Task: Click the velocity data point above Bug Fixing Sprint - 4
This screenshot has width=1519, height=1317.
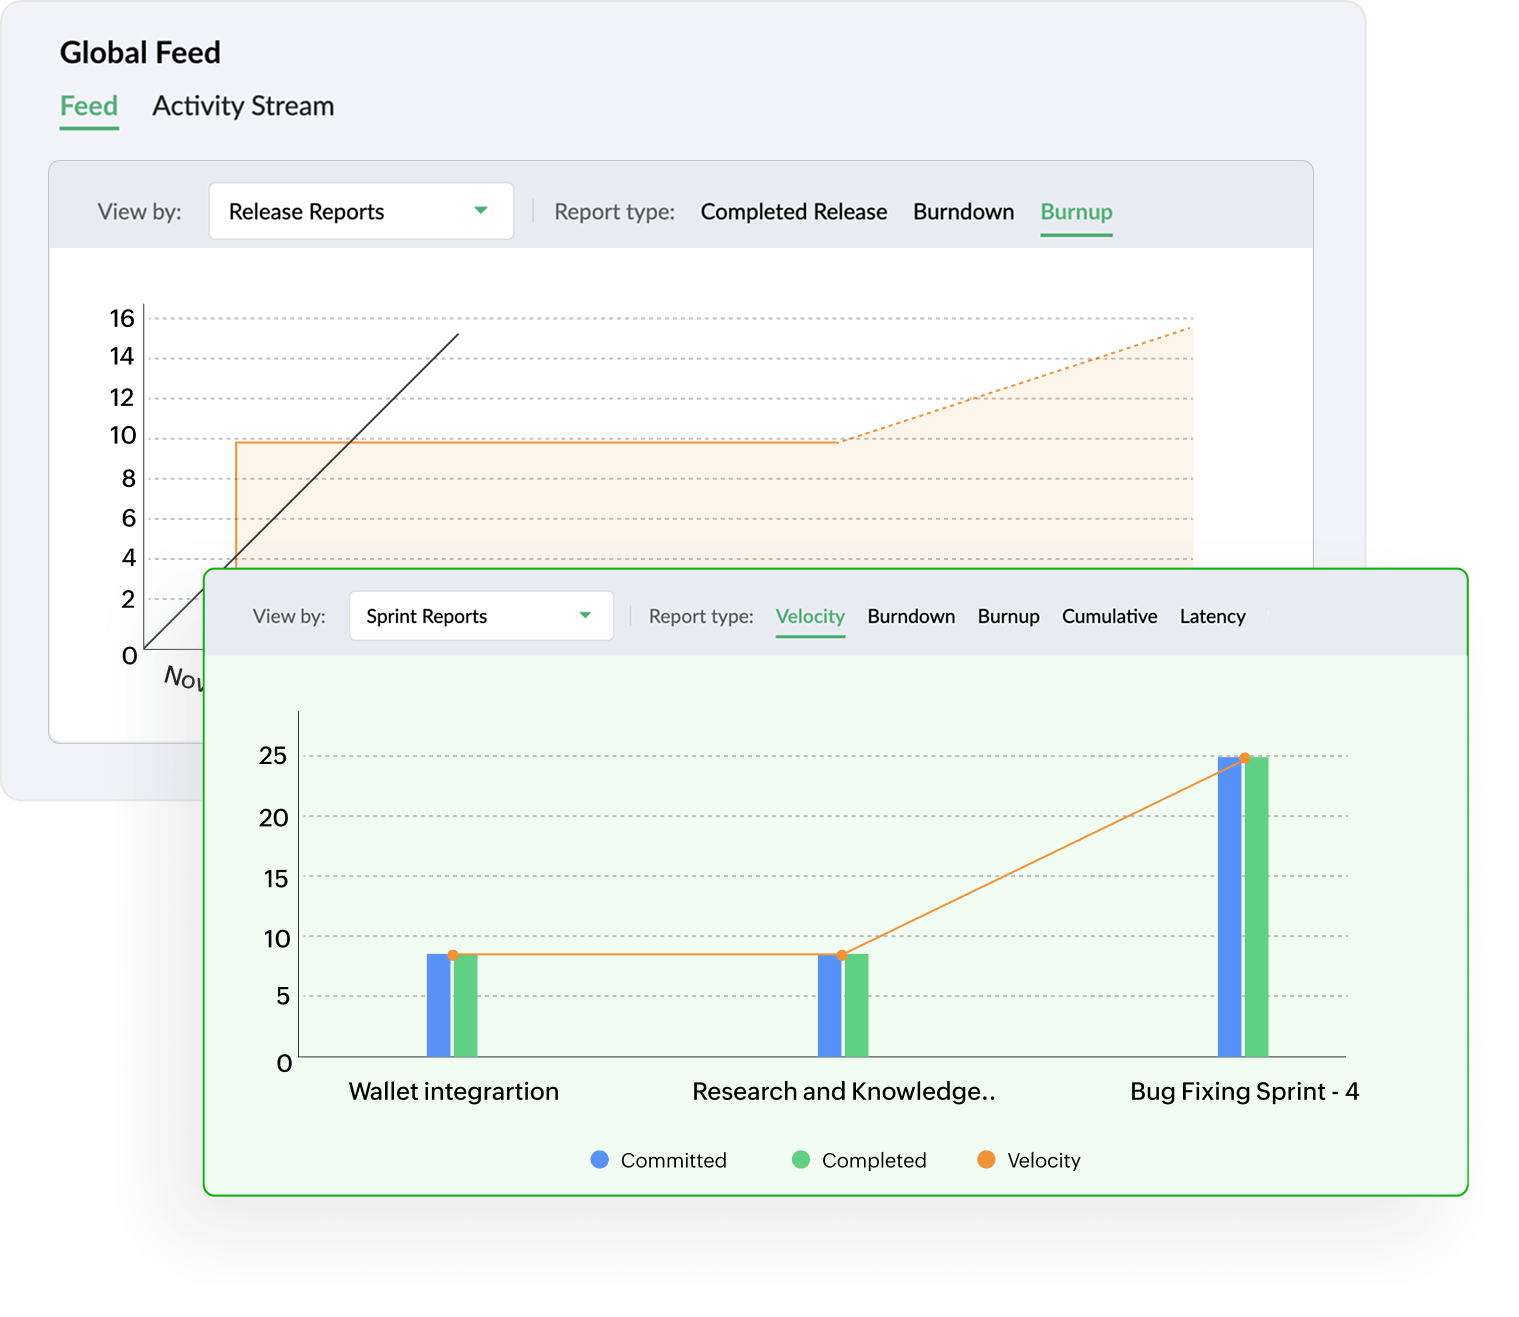Action: coord(1244,757)
